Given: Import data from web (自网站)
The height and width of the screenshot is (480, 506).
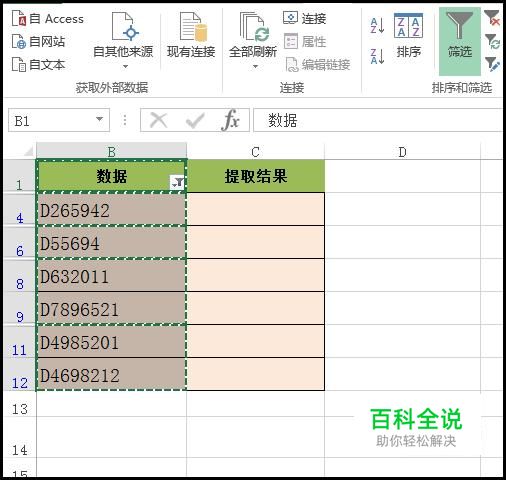Looking at the screenshot, I should pyautogui.click(x=38, y=42).
